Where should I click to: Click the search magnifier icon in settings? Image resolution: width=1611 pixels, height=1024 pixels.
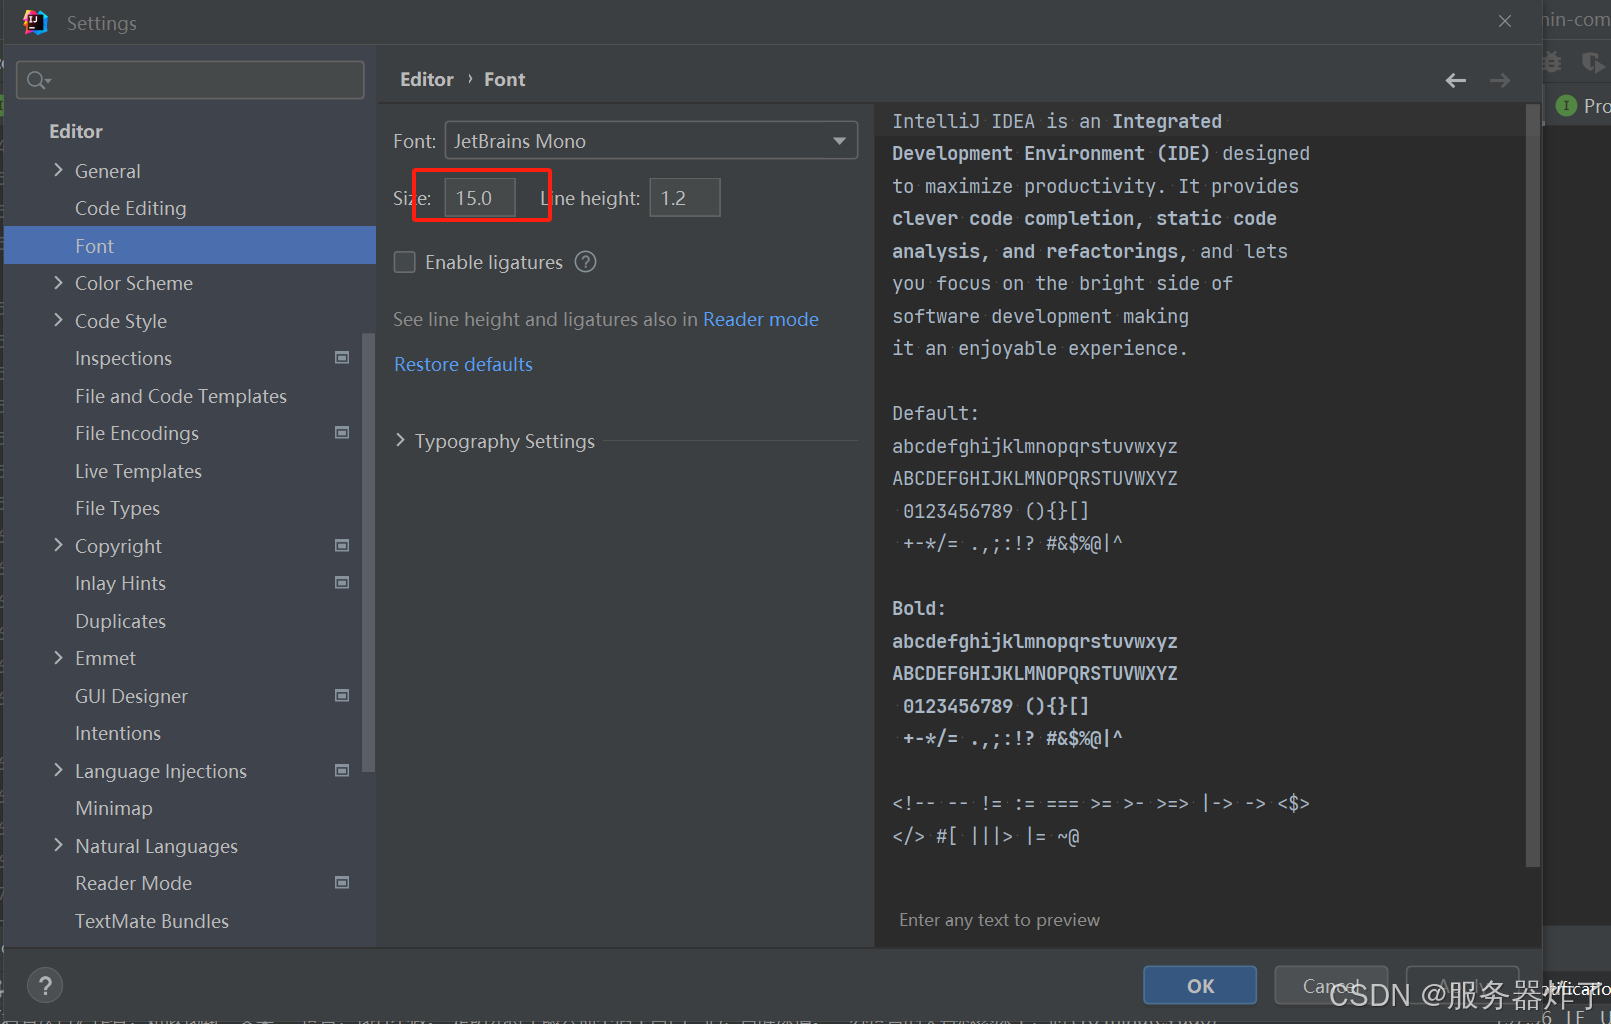[x=38, y=80]
